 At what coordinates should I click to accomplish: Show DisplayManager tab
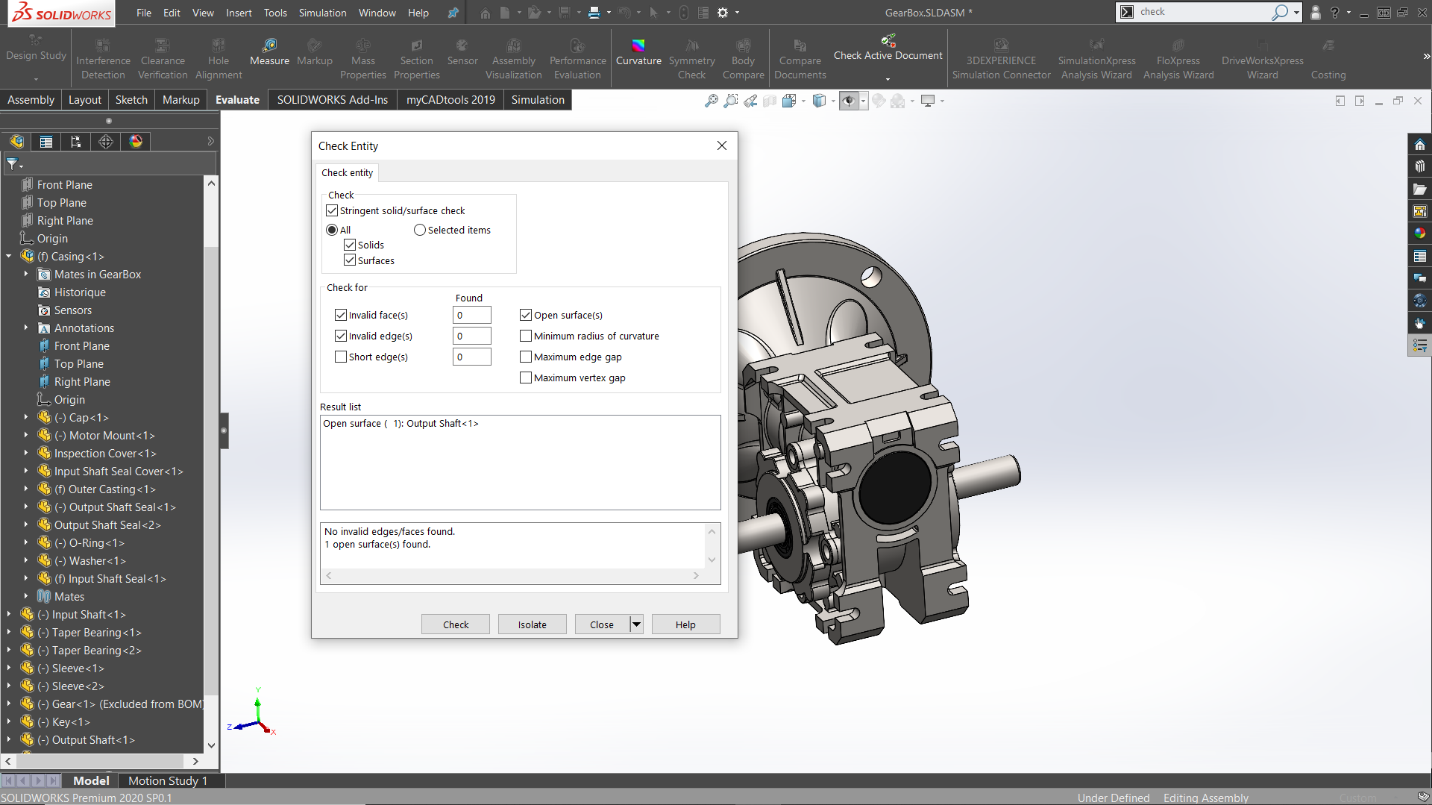coord(136,142)
